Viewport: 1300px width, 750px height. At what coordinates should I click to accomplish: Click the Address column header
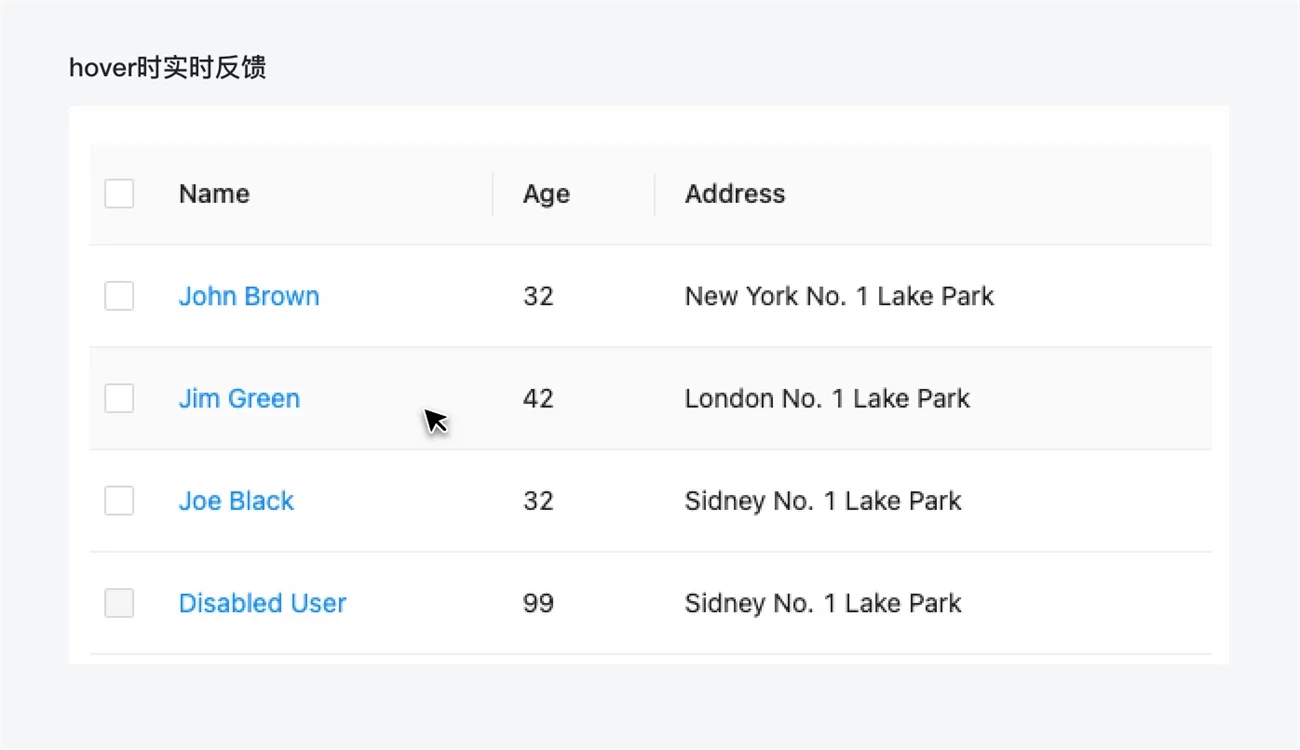point(735,194)
